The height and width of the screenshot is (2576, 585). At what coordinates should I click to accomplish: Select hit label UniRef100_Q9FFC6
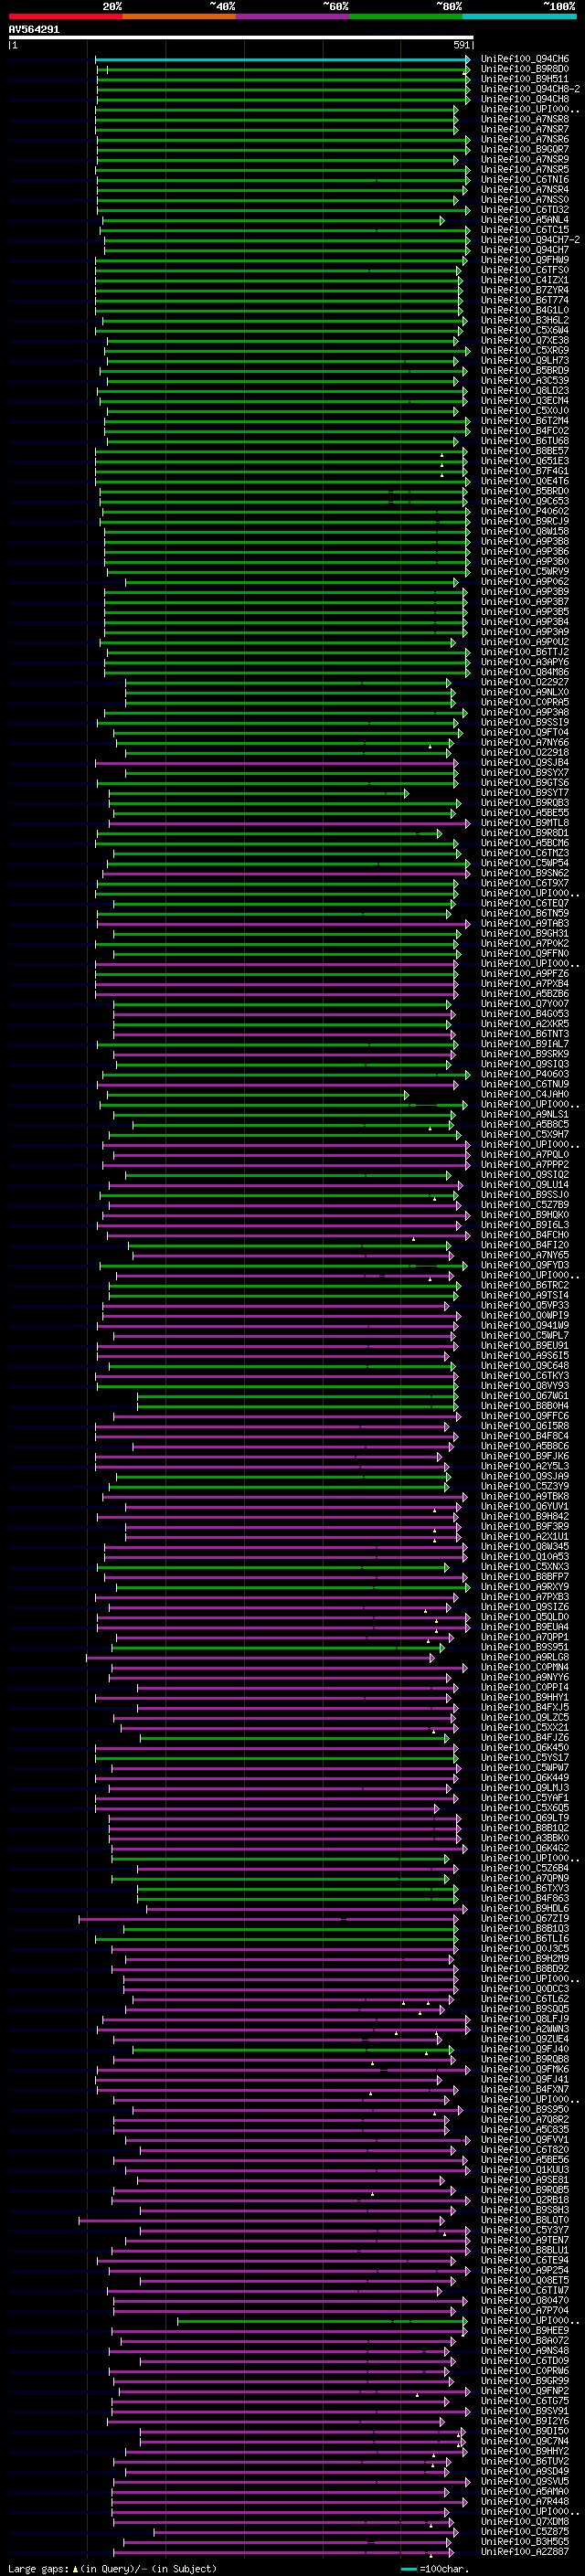525,1416
